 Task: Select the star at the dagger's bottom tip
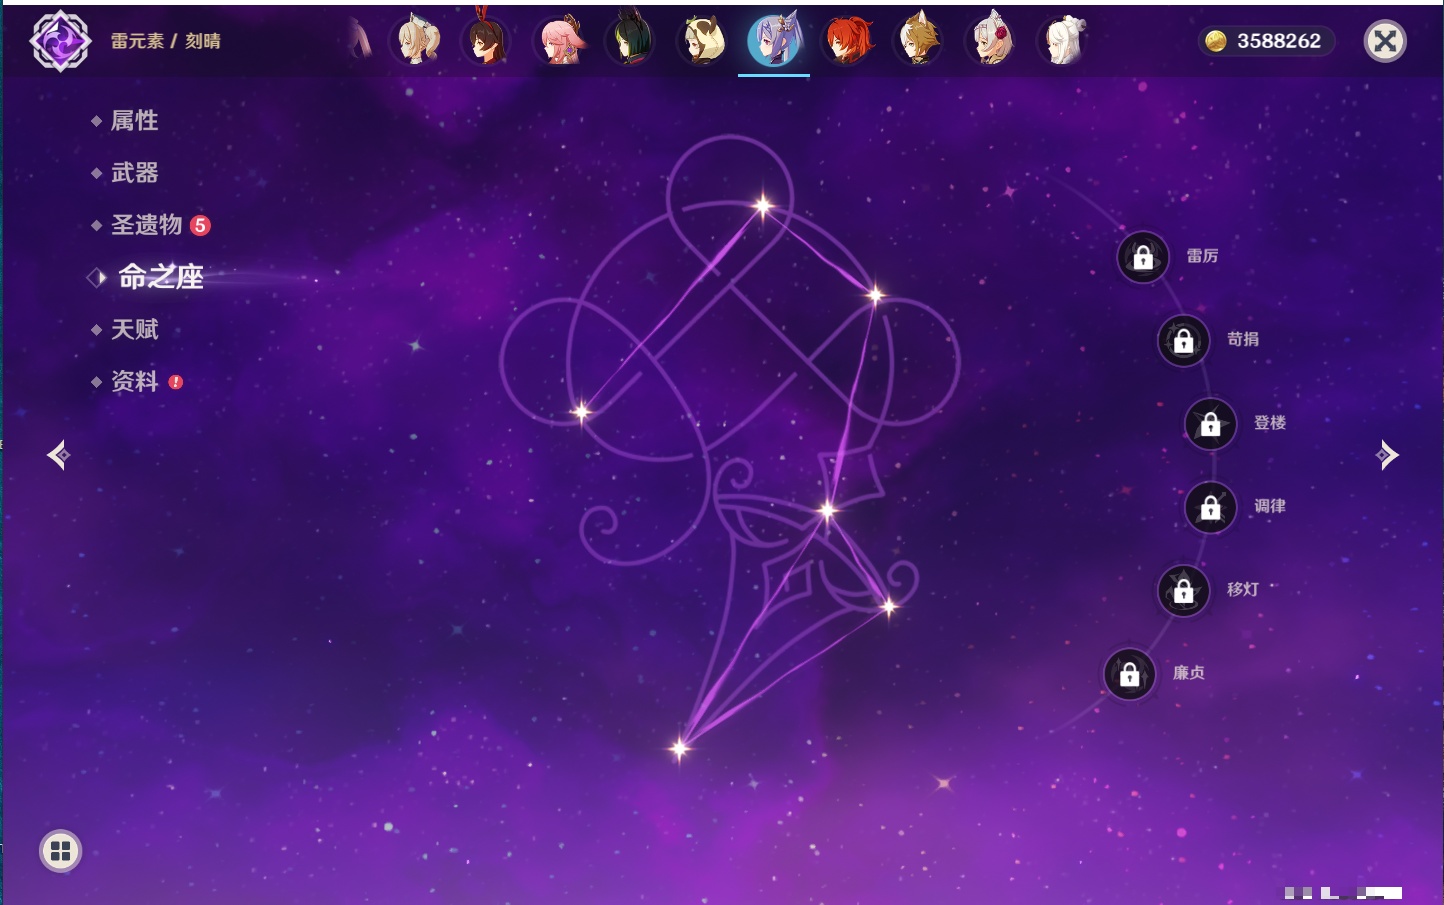pos(680,748)
